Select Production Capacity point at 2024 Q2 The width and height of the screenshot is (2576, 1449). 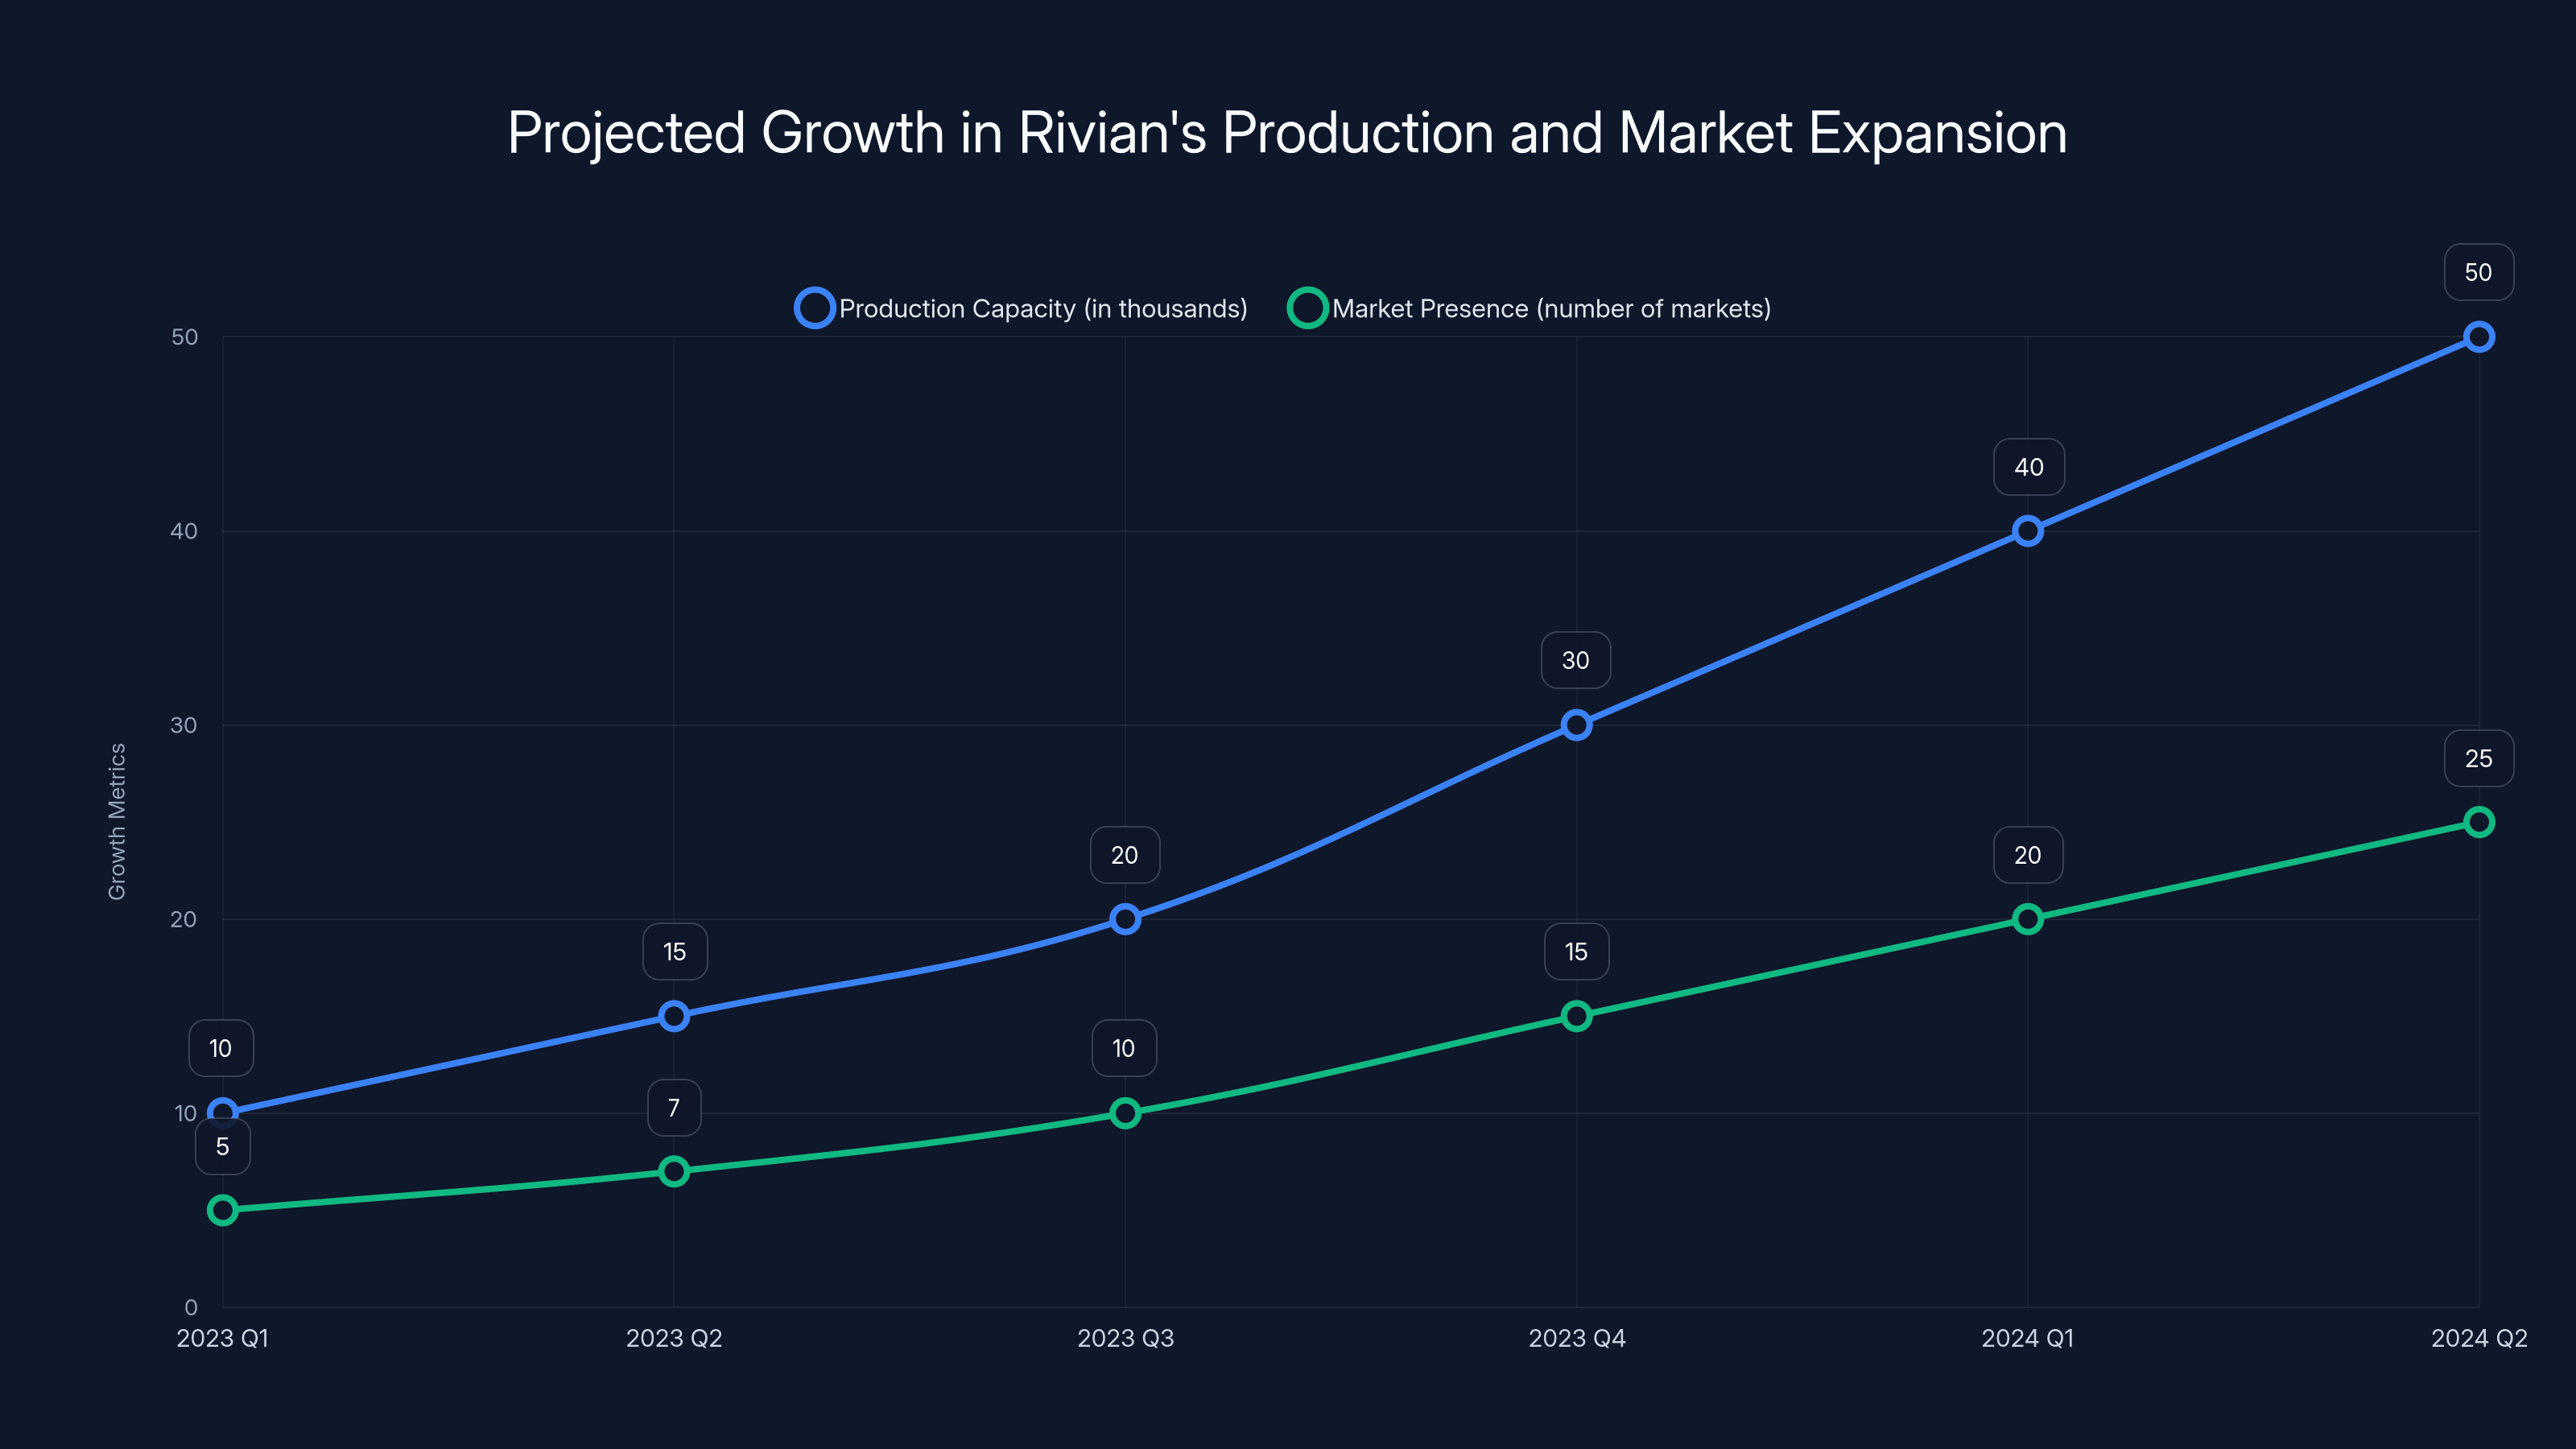(2479, 337)
